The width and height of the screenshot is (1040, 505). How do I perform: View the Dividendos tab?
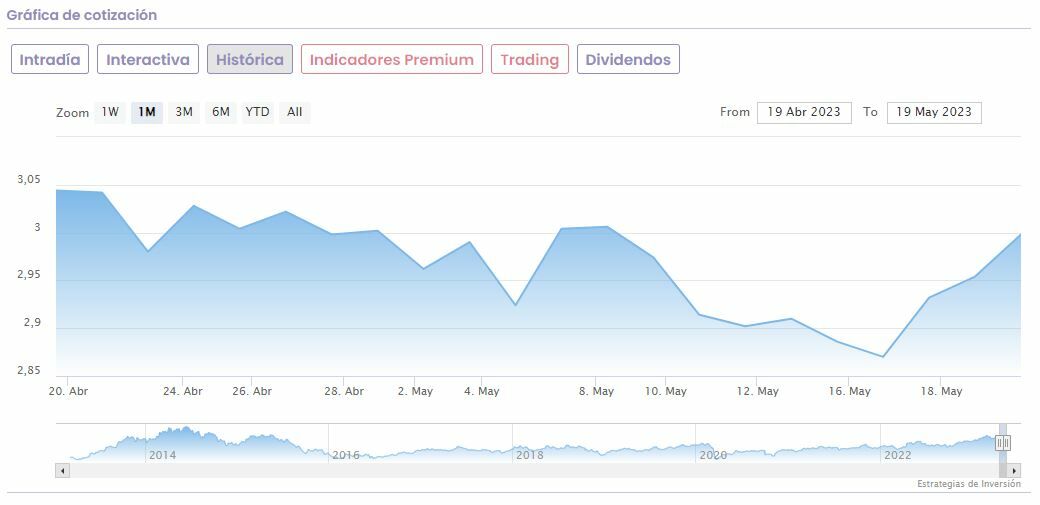[x=628, y=60]
